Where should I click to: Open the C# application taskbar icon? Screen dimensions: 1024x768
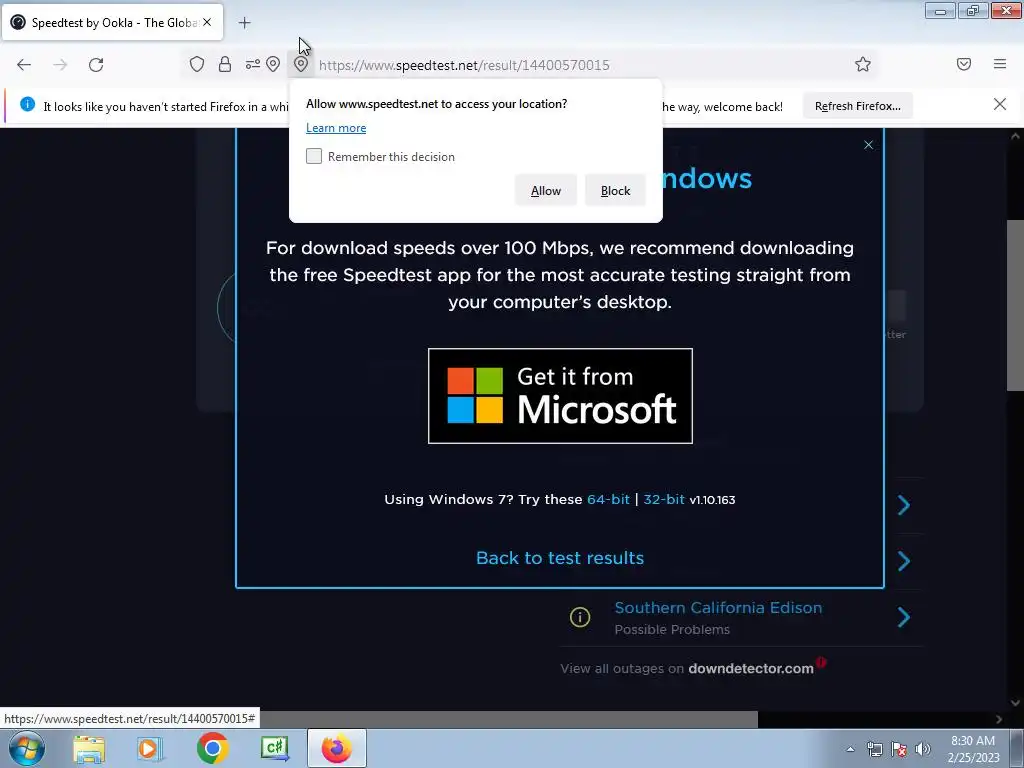click(274, 748)
